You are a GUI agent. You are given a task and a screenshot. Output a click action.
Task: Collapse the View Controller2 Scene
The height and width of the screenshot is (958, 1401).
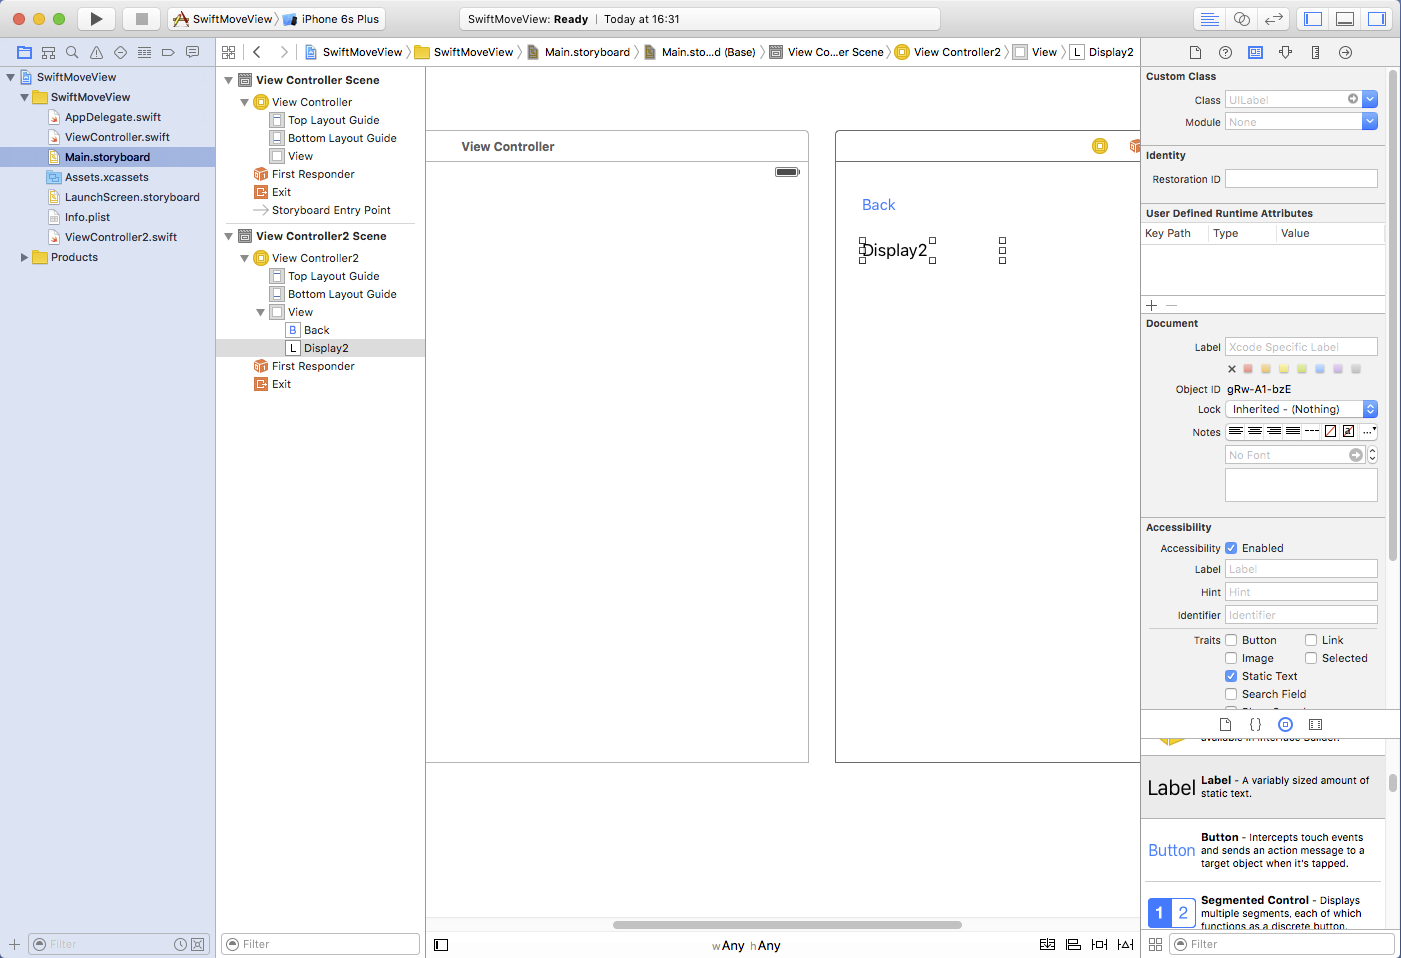coord(229,236)
